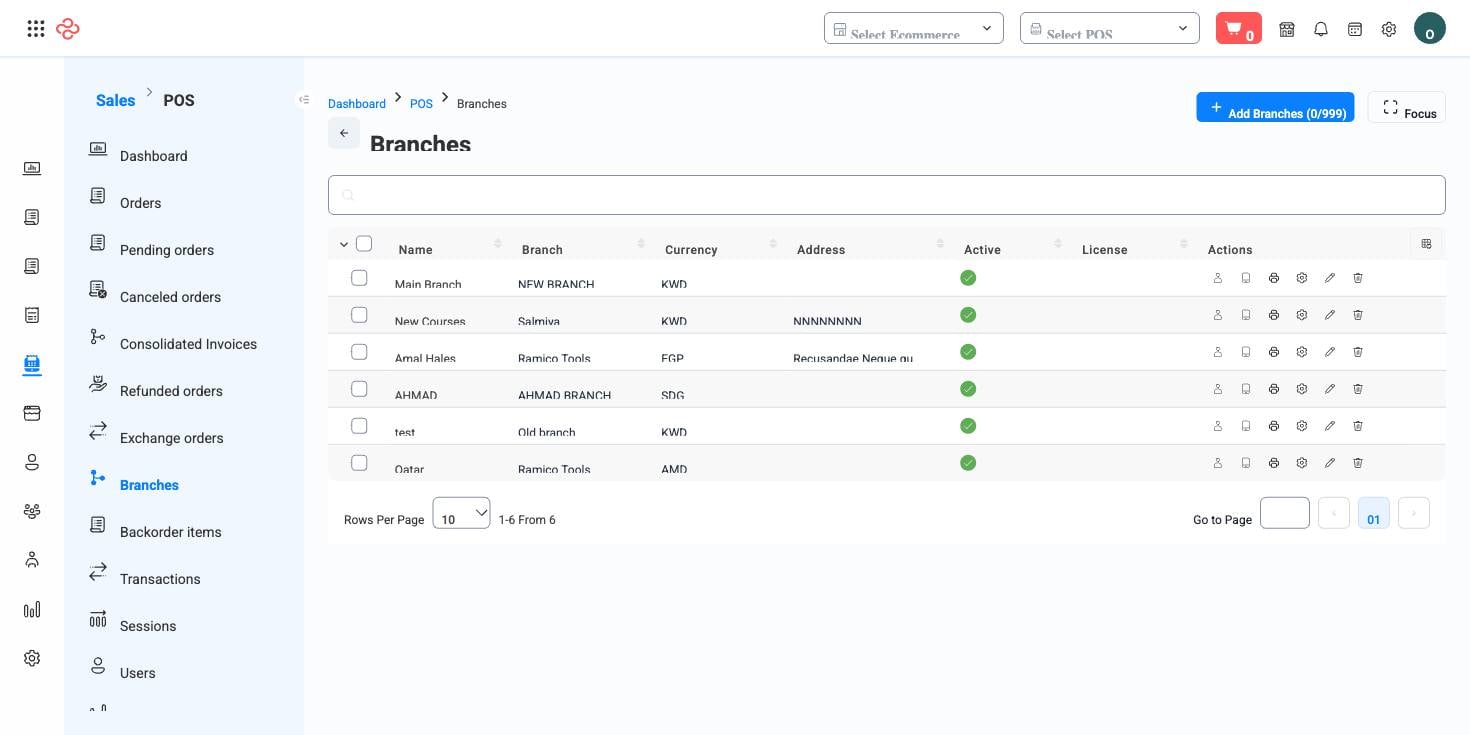The width and height of the screenshot is (1470, 735).
Task: Expand the Rows Per Page dropdown
Action: 461,513
